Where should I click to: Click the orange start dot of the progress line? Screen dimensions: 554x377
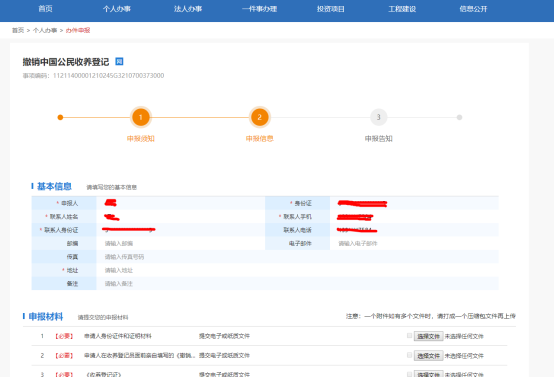coord(60,117)
